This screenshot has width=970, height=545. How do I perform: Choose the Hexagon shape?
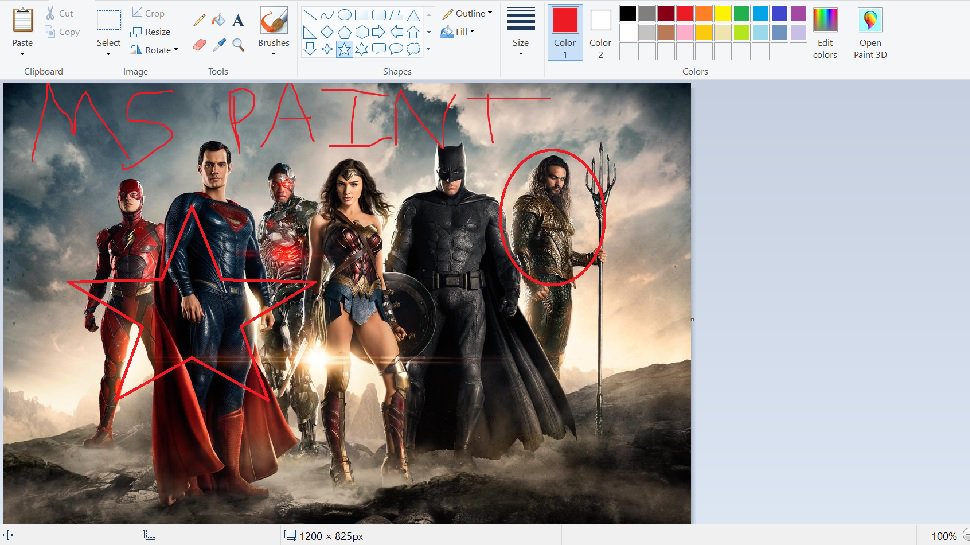[362, 32]
